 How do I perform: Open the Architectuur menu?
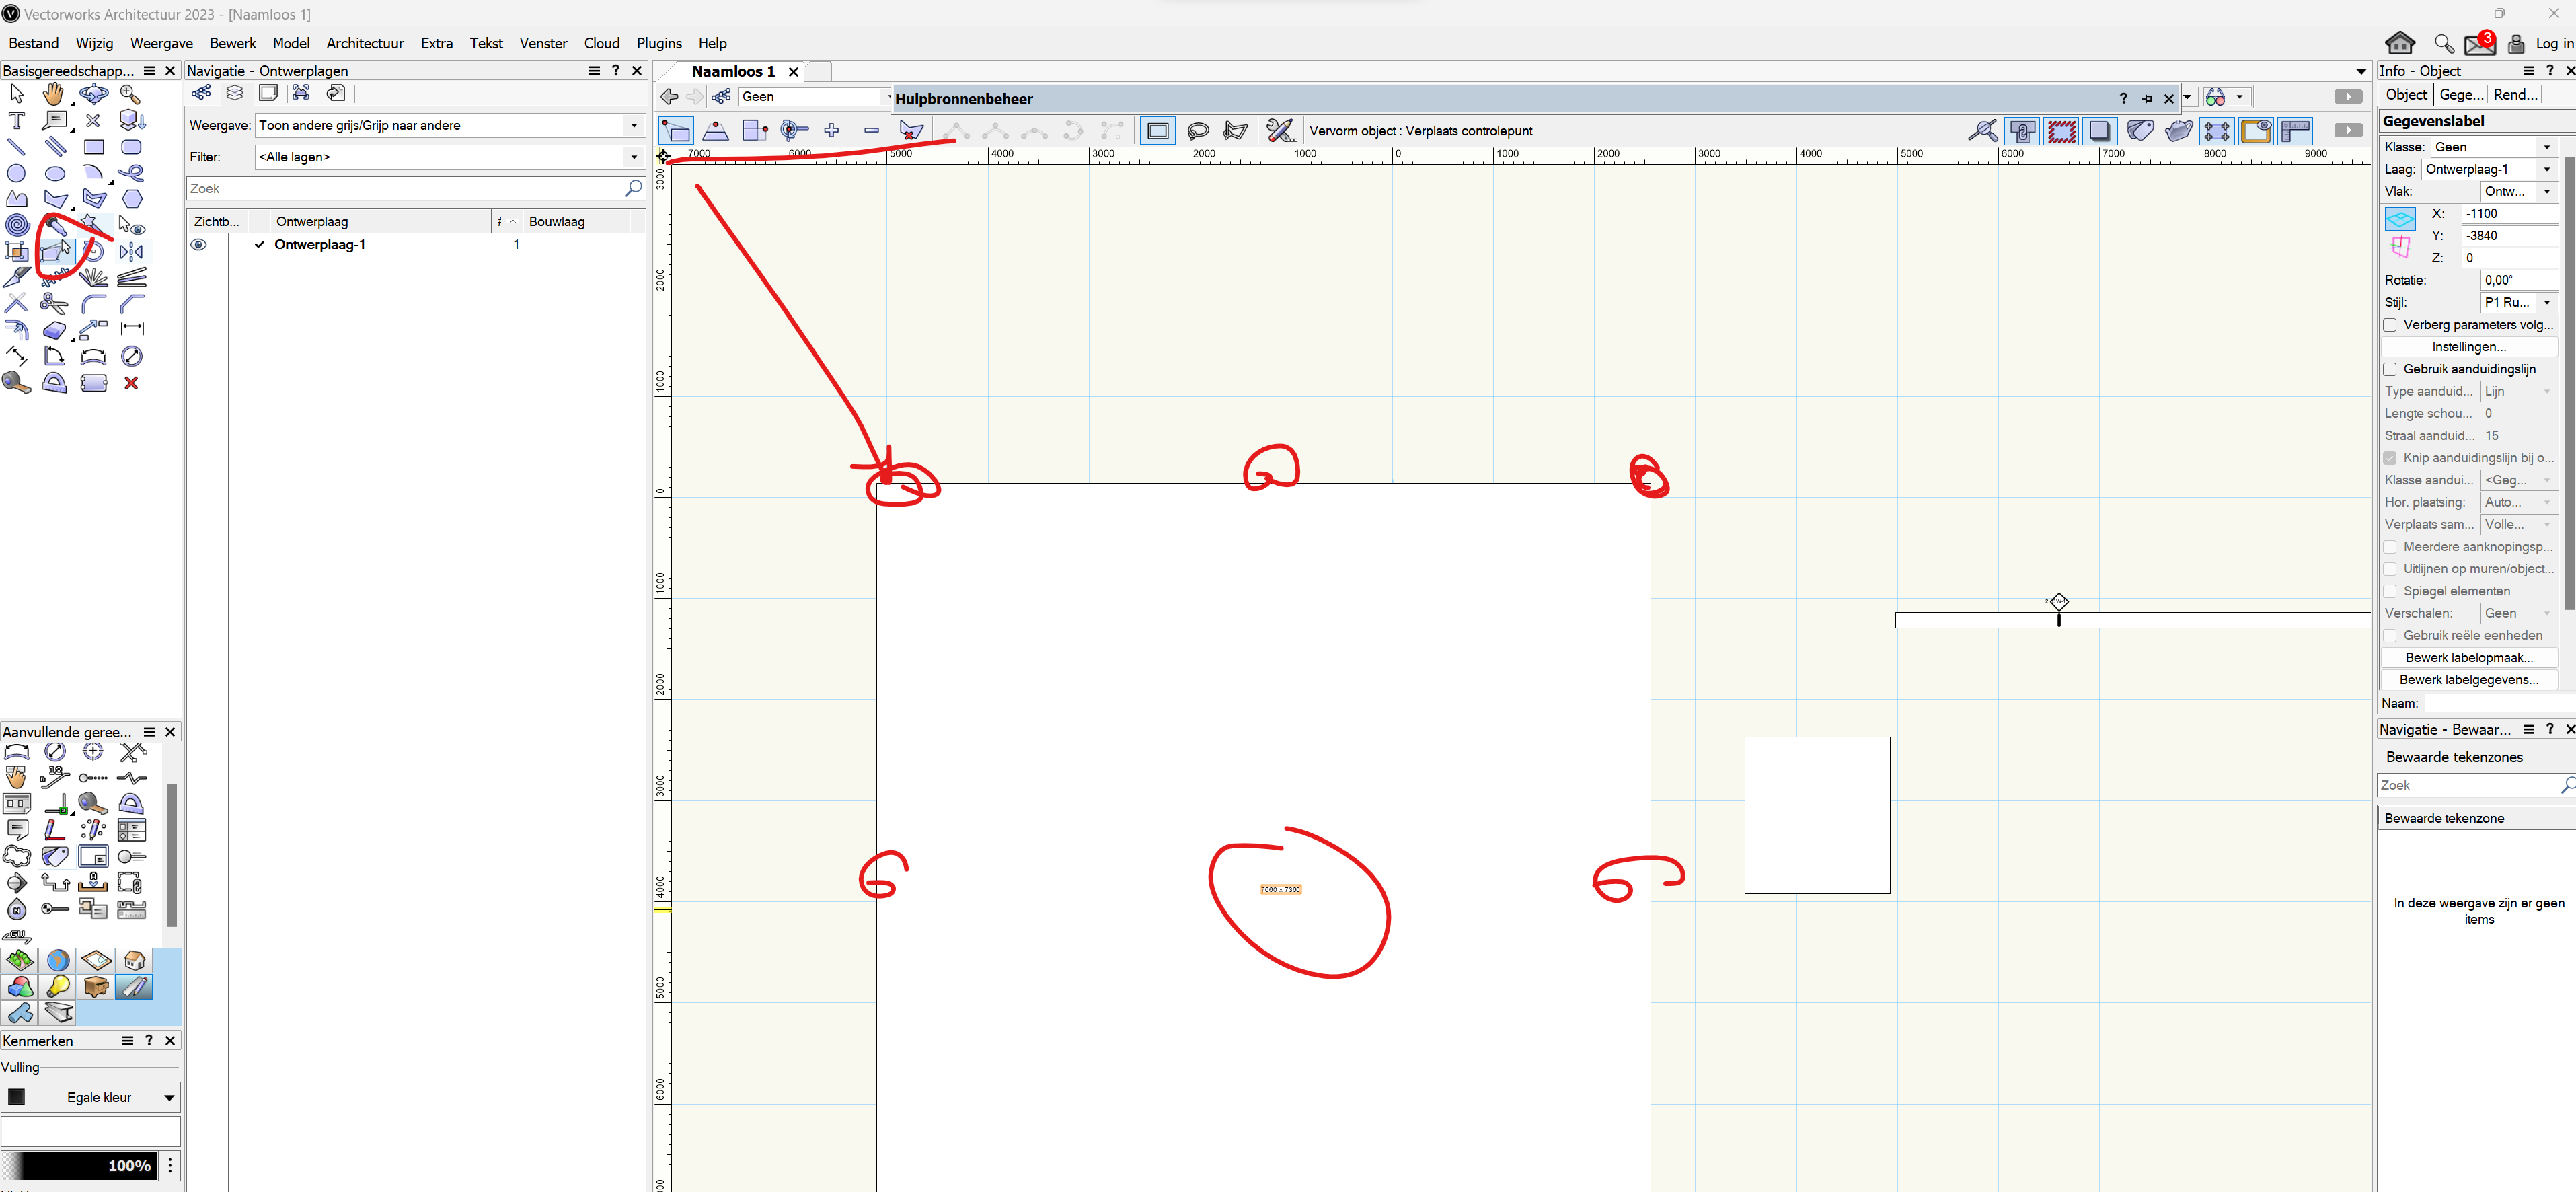[364, 43]
